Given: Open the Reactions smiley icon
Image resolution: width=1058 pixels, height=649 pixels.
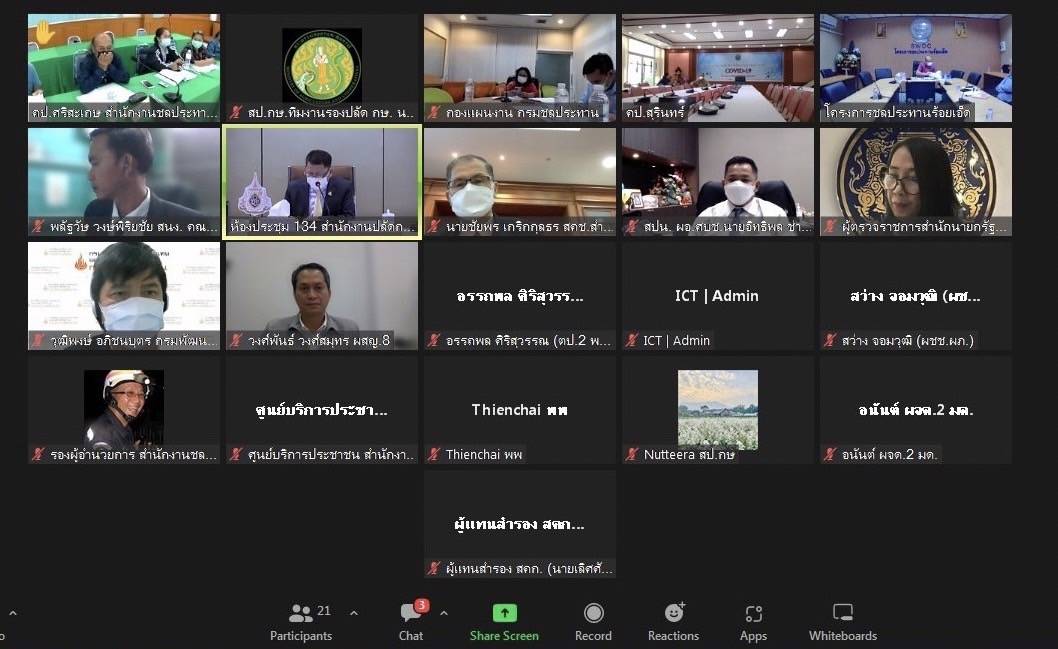Looking at the screenshot, I should (x=673, y=613).
